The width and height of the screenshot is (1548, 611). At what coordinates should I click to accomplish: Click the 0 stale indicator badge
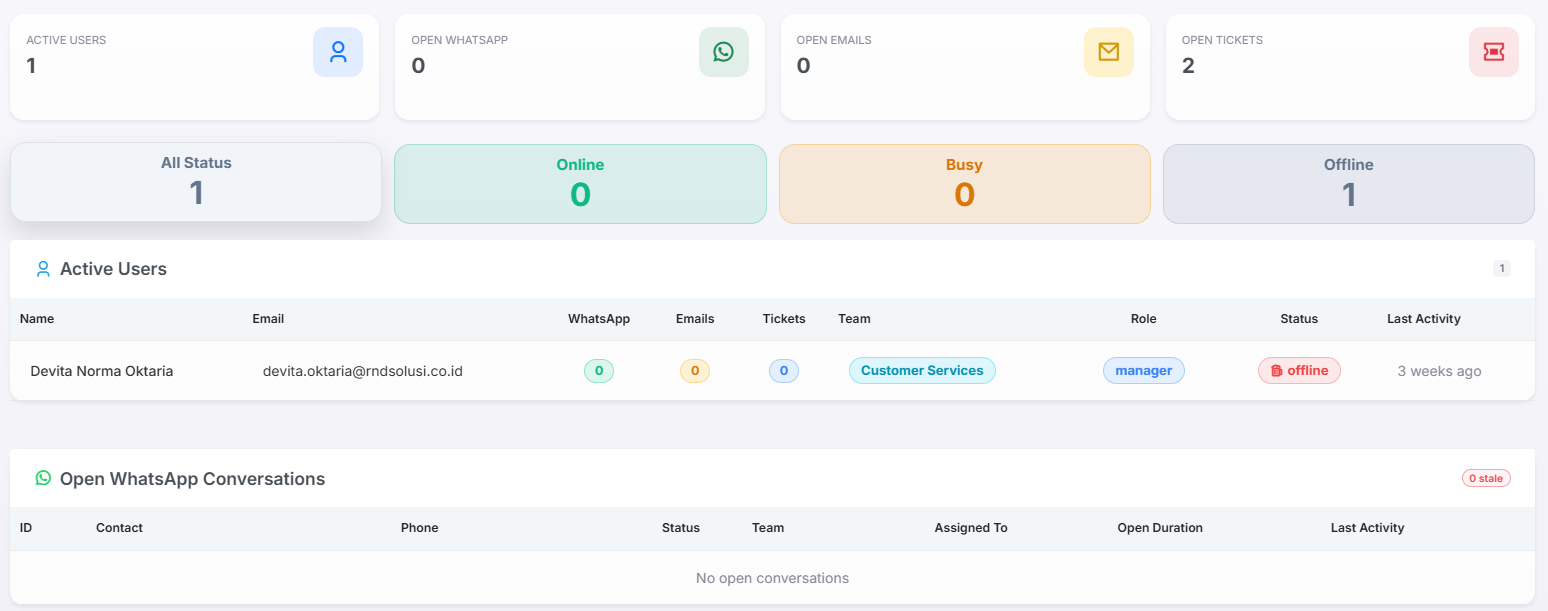1486,478
